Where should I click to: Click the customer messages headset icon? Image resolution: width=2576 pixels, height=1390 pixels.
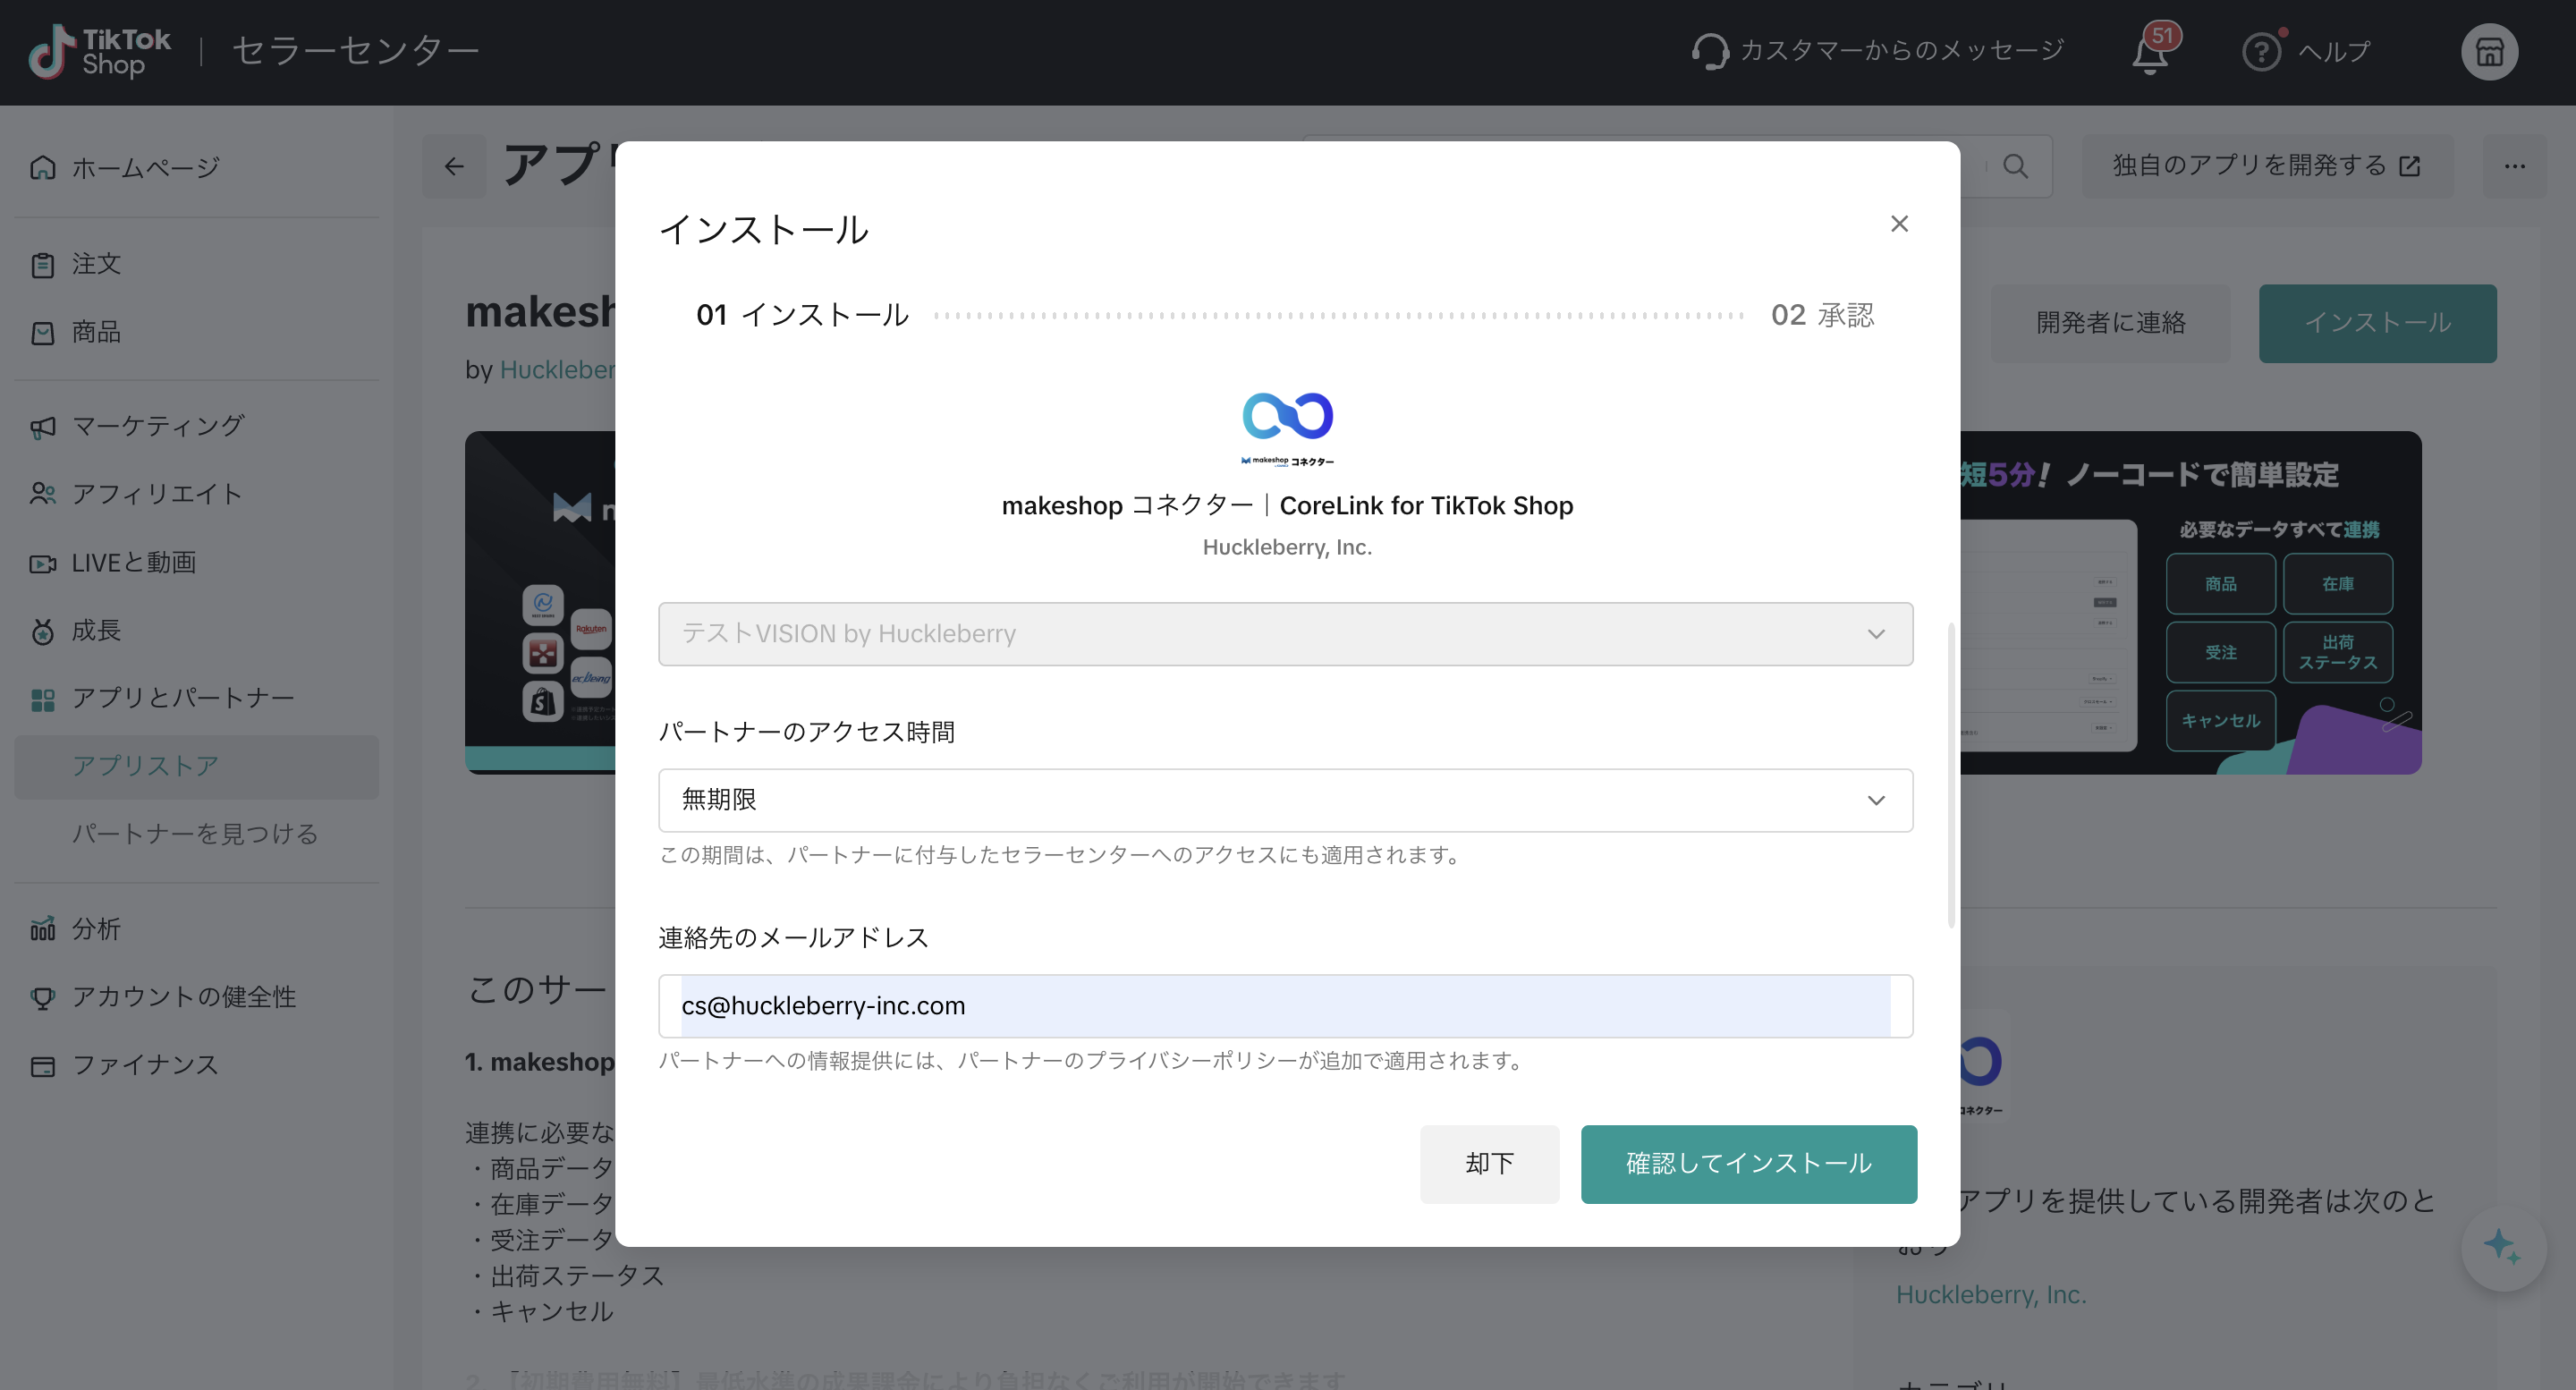[1709, 52]
